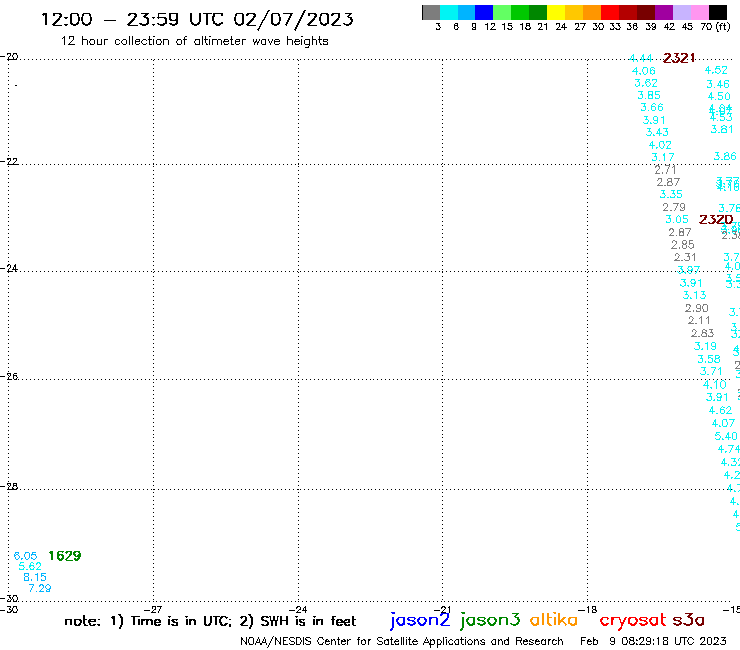The width and height of the screenshot is (740, 650).
Task: Click the wave height value 8.15
Action: pyautogui.click(x=35, y=577)
